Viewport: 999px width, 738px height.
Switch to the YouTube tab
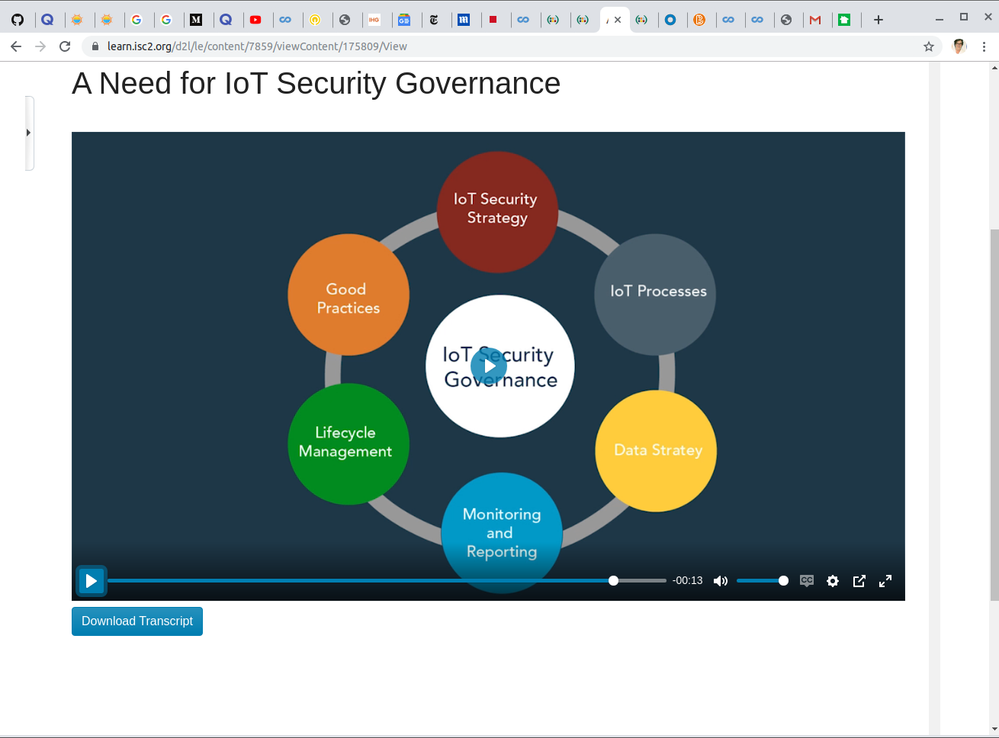point(256,19)
